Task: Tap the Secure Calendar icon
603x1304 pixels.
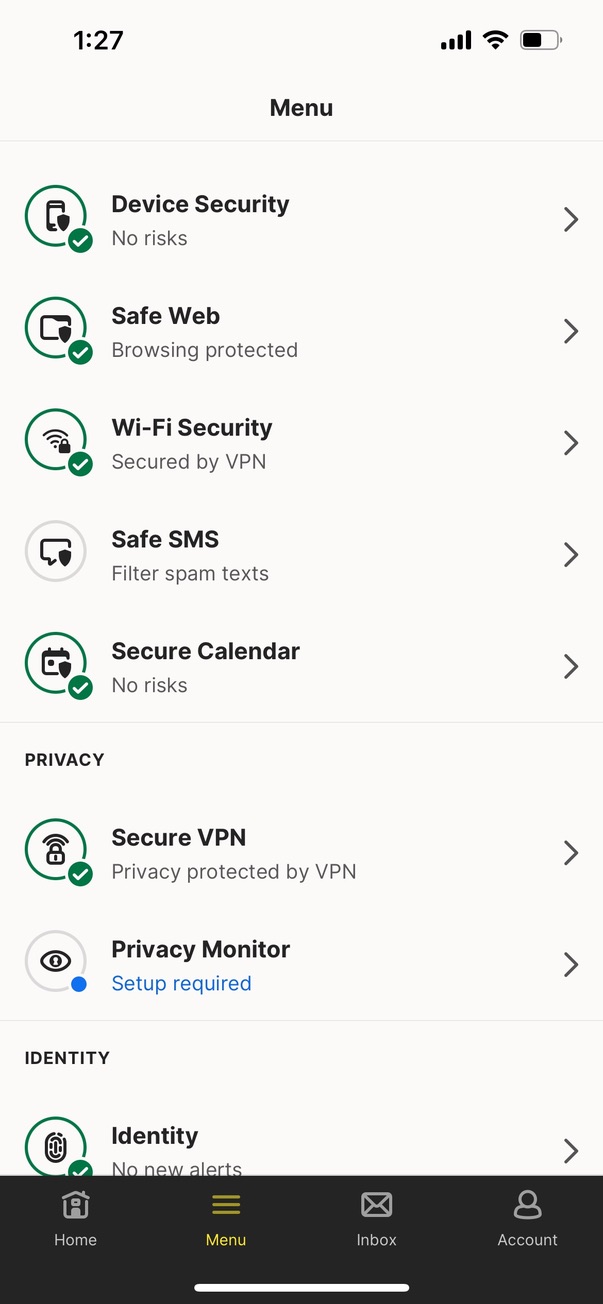Action: click(56, 664)
